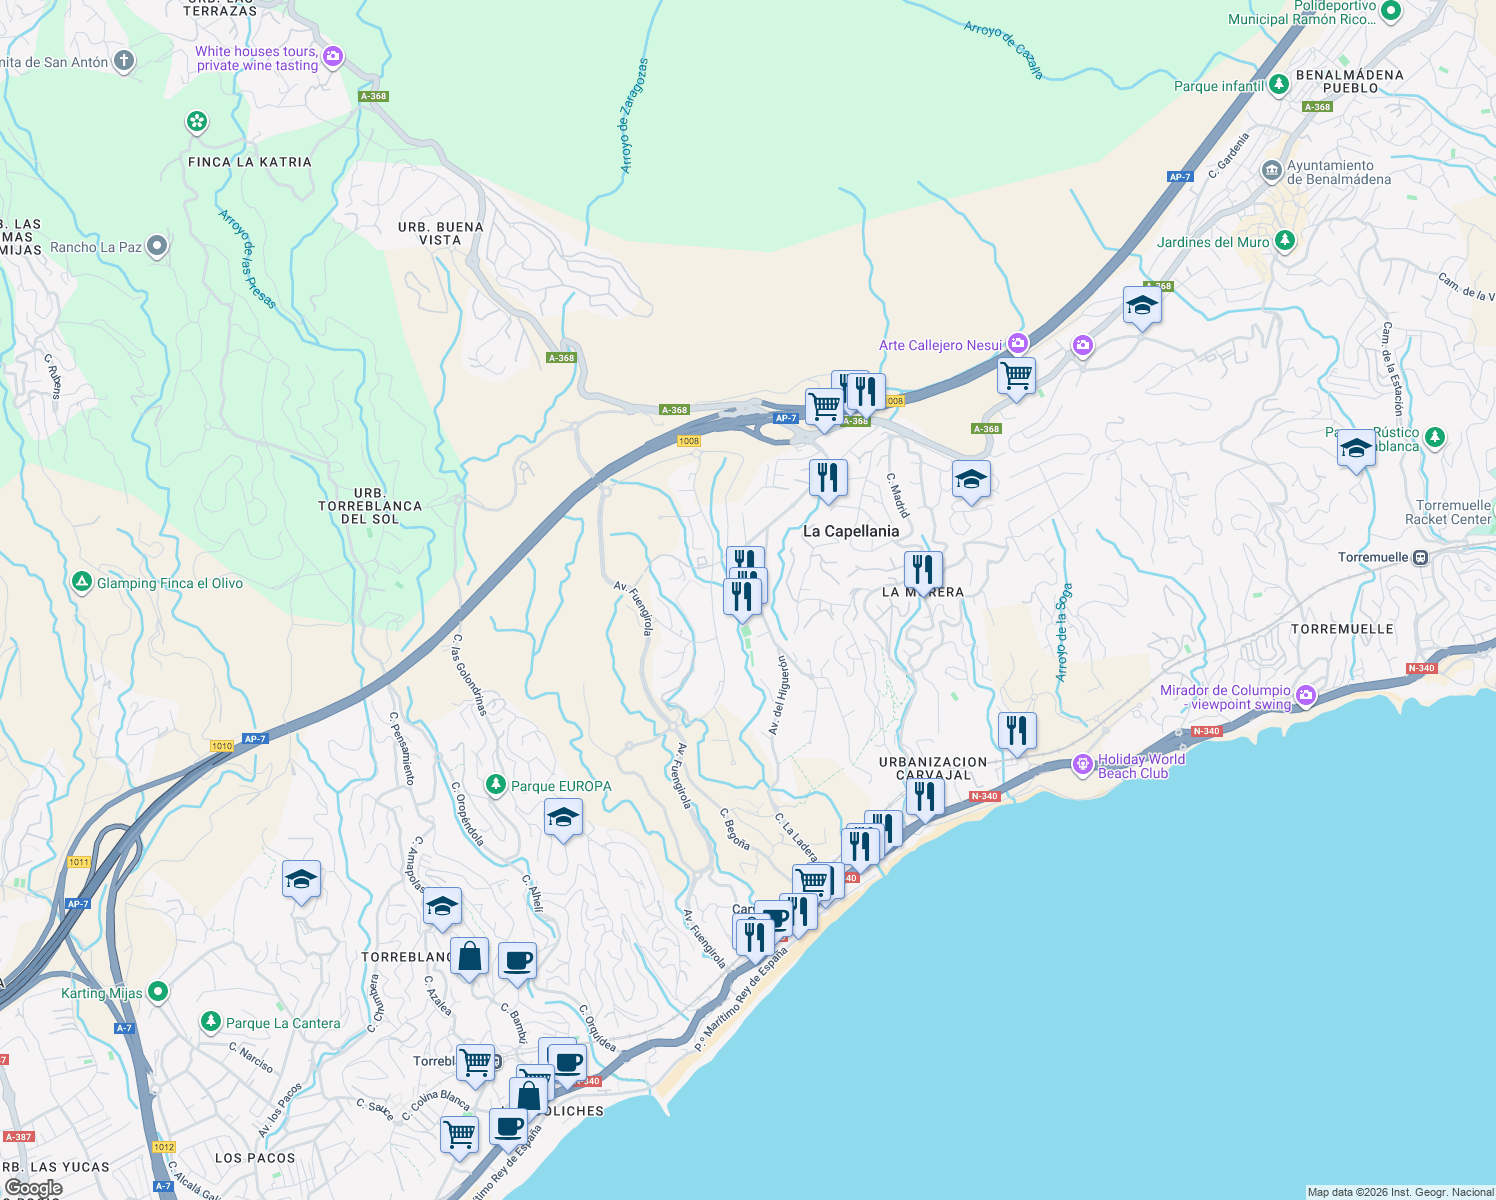This screenshot has width=1496, height=1200.
Task: Click the Jardines del Muro park marker
Action: click(x=1285, y=240)
